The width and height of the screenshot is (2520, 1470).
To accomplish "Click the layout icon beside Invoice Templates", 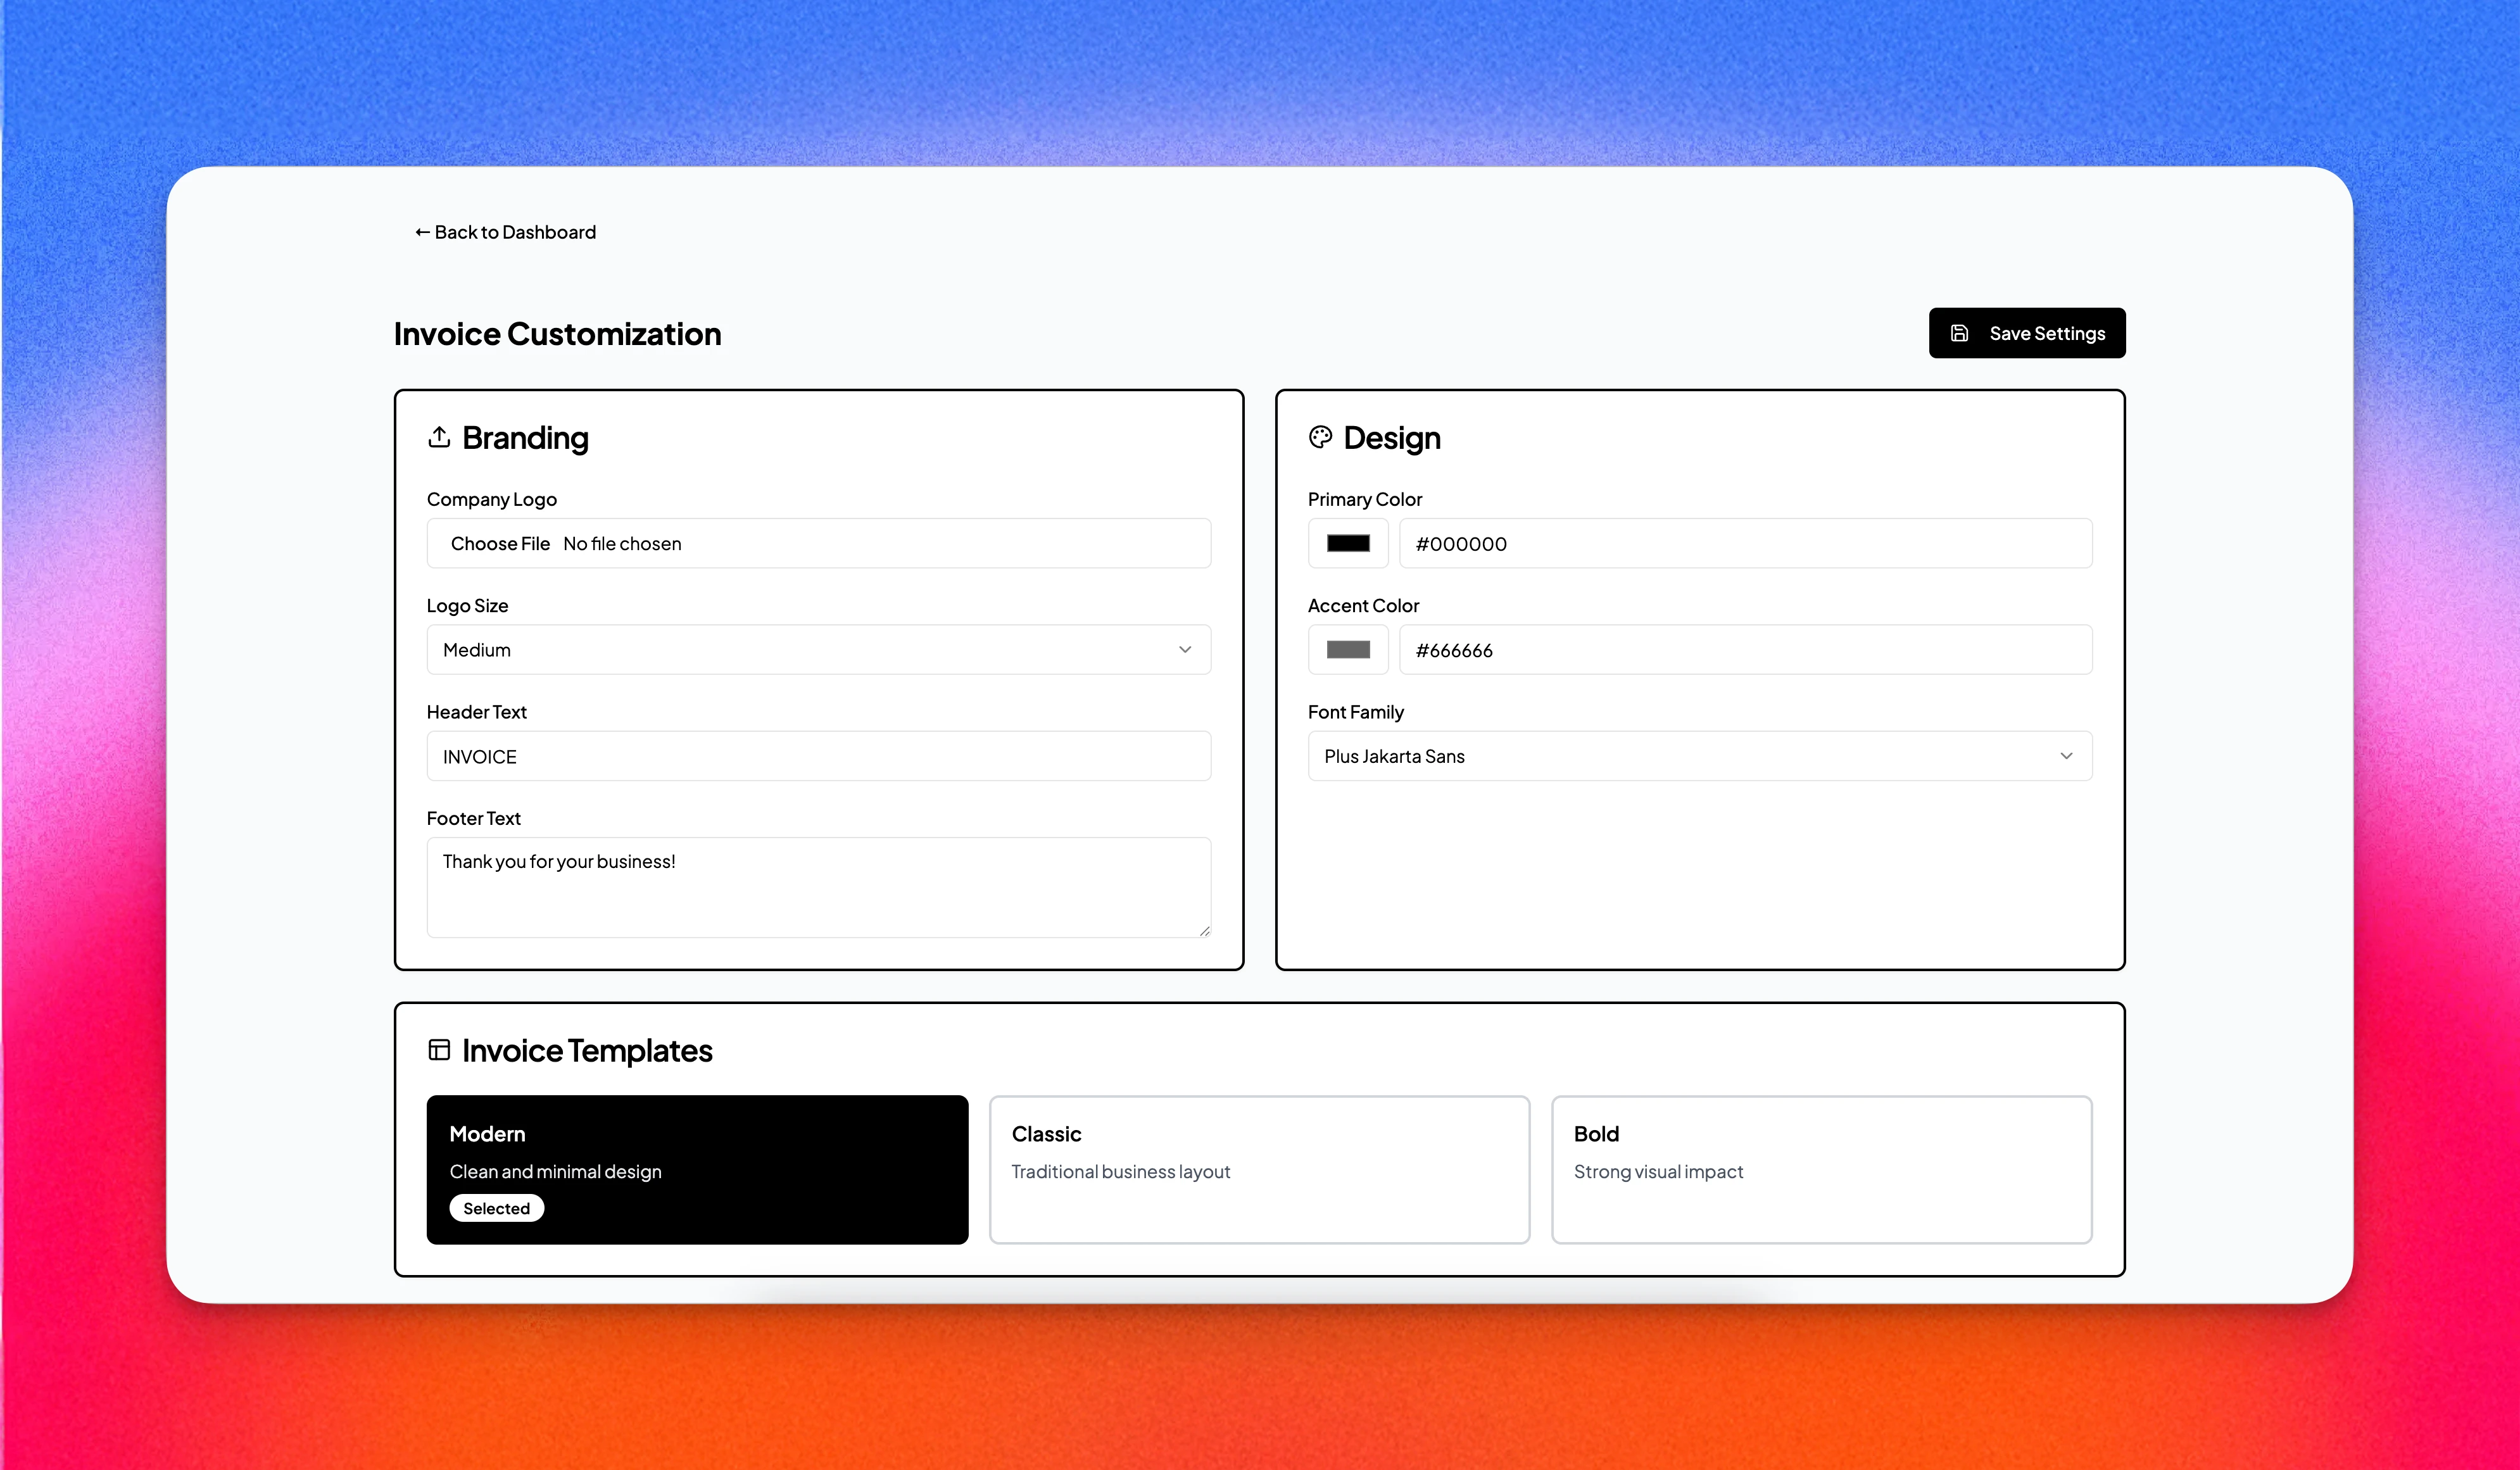I will click(x=439, y=1050).
